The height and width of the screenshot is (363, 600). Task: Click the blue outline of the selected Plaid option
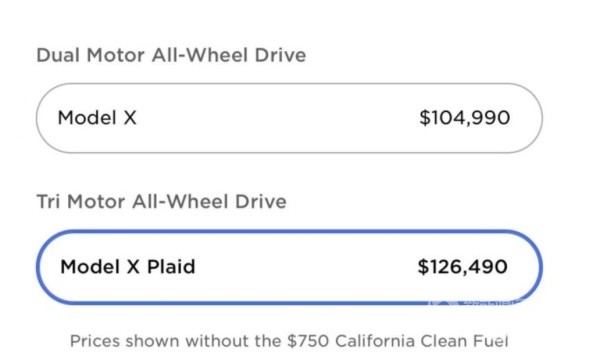pos(289,231)
